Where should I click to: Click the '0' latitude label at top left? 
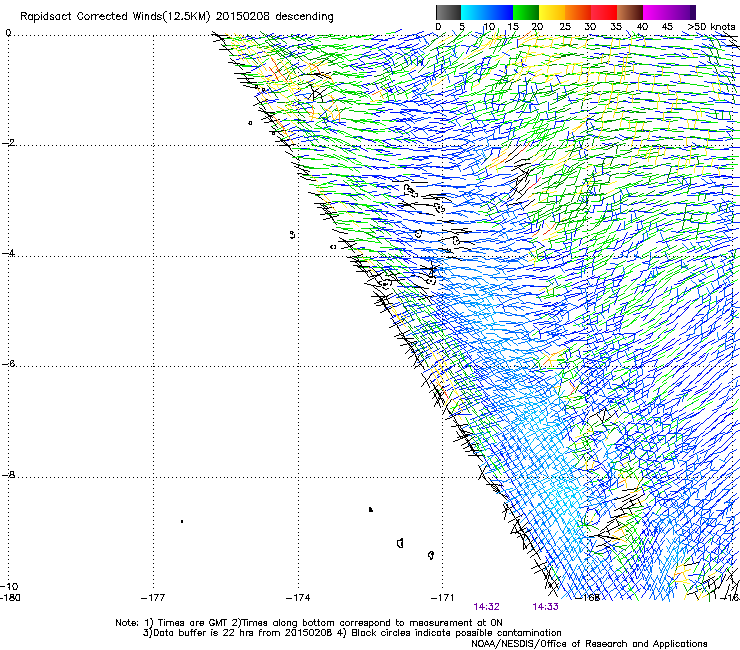8,33
